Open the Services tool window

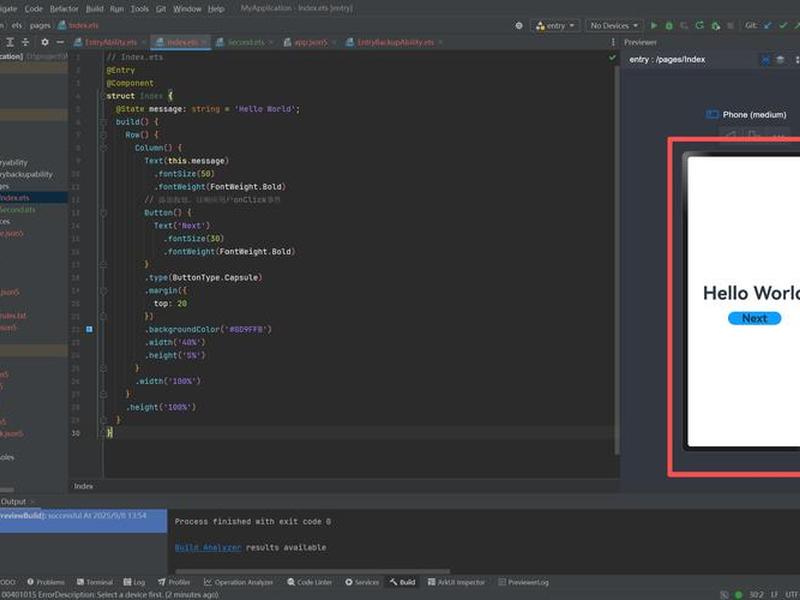coord(362,582)
